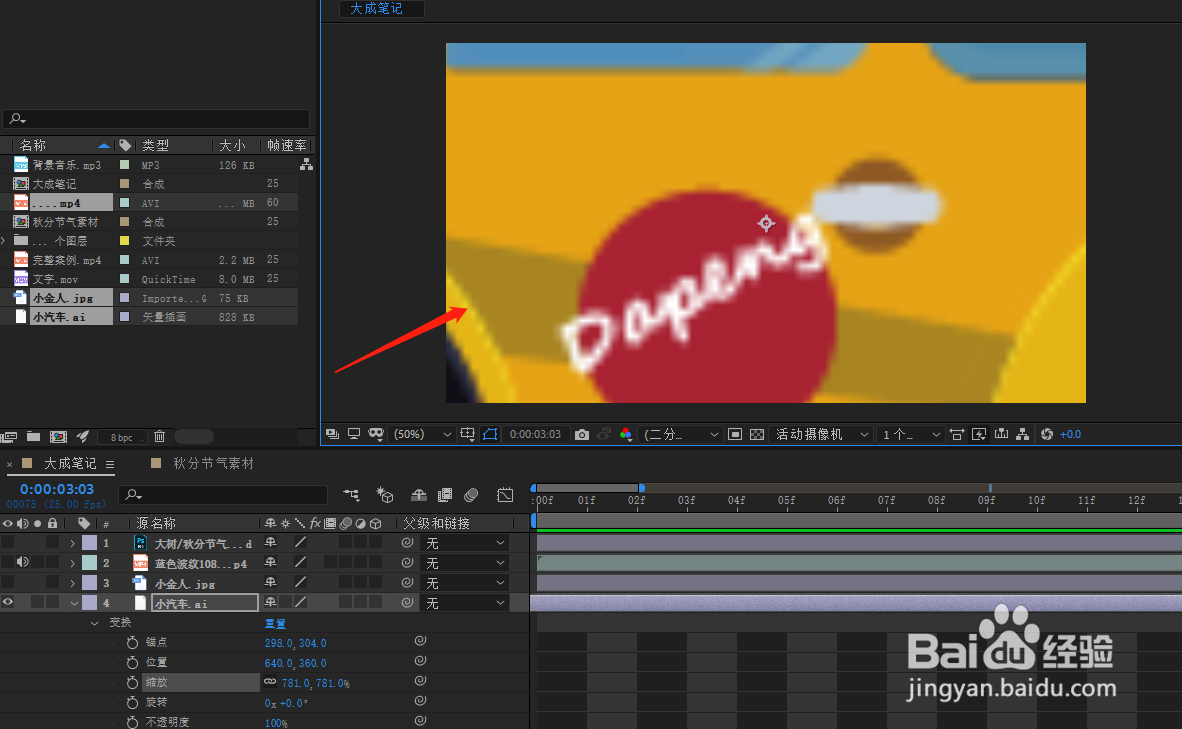The image size is (1182, 729).
Task: Toggle visibility eye box for layer 1
Action: tap(8, 542)
